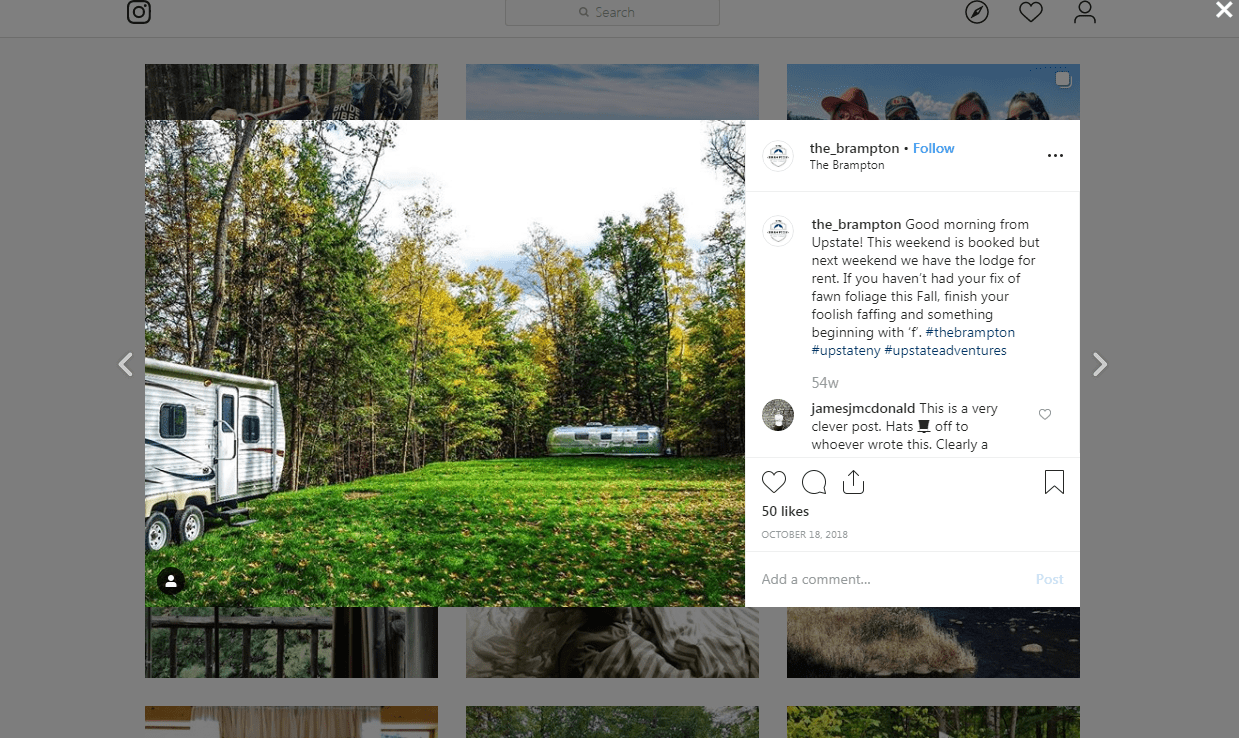The image size is (1239, 738).
Task: Follow the_brampton account
Action: tap(934, 148)
